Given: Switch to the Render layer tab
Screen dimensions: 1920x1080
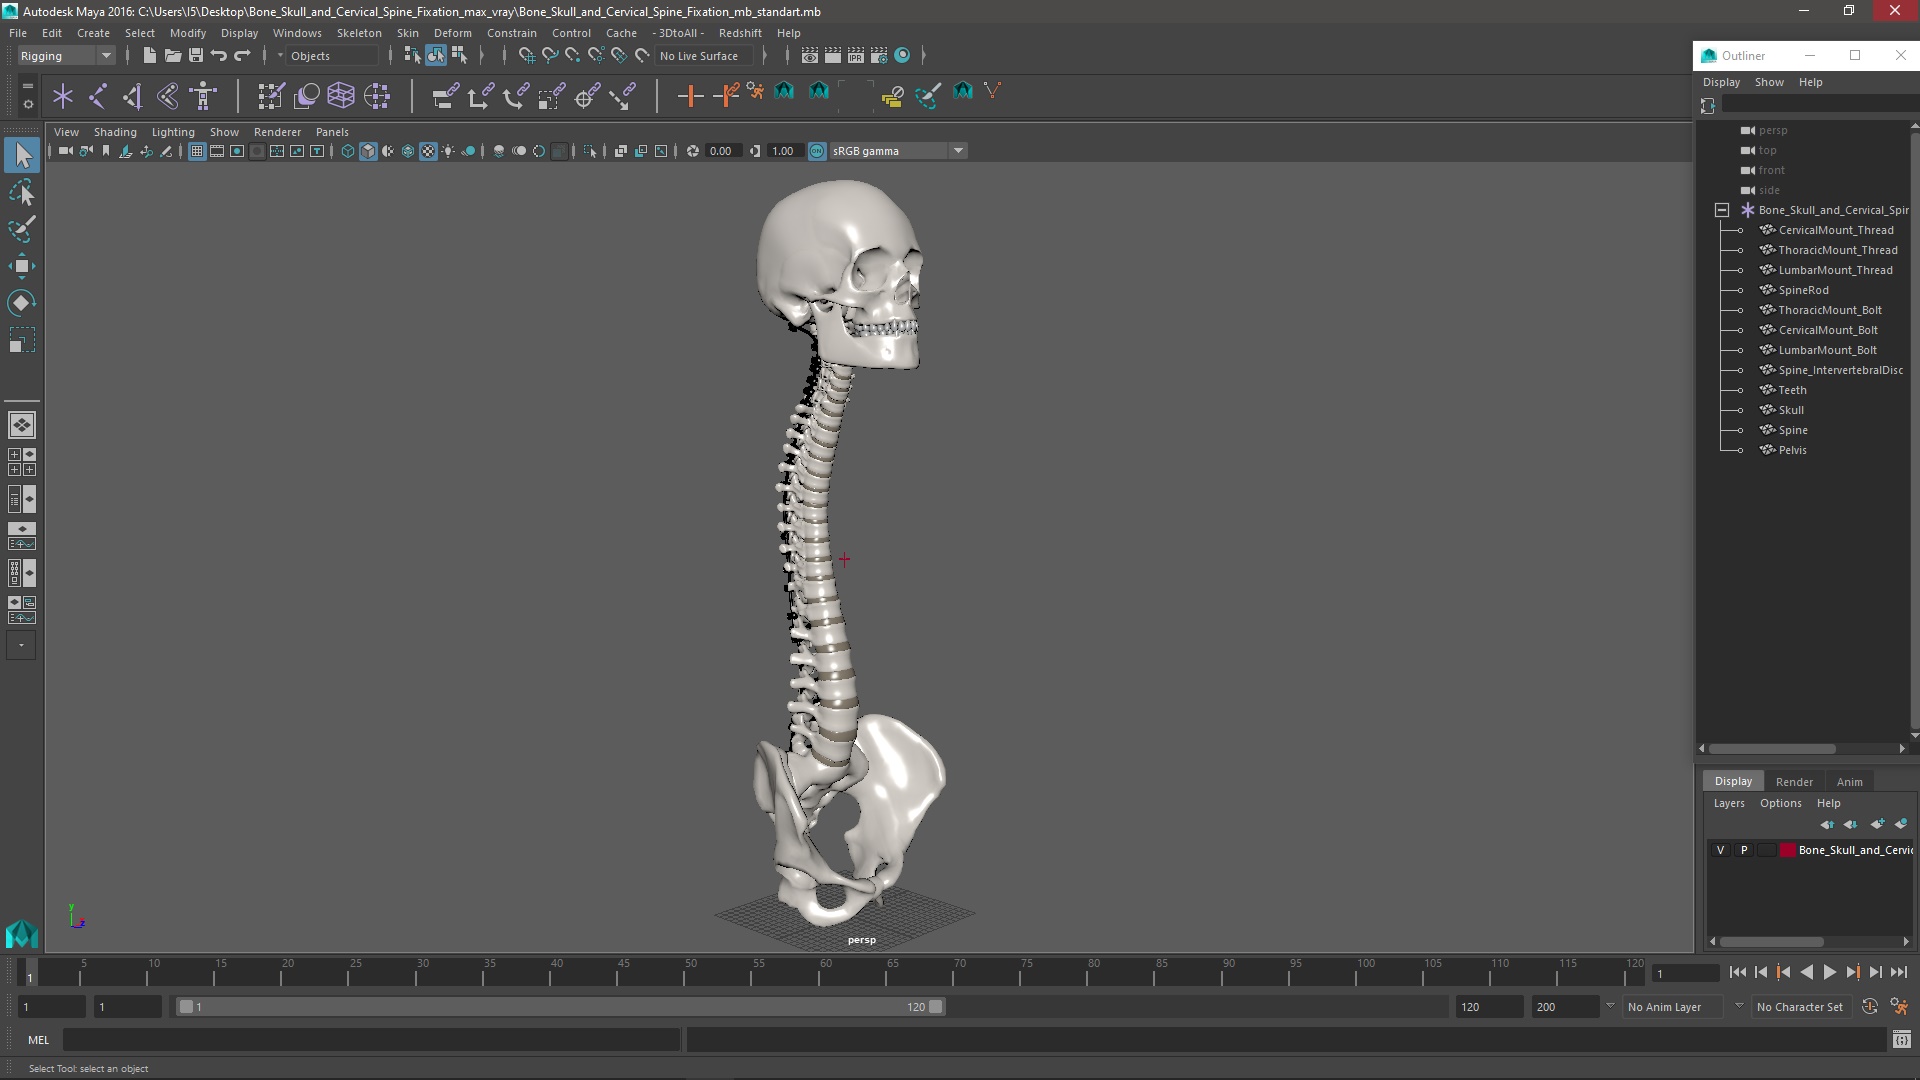Looking at the screenshot, I should tap(1794, 782).
